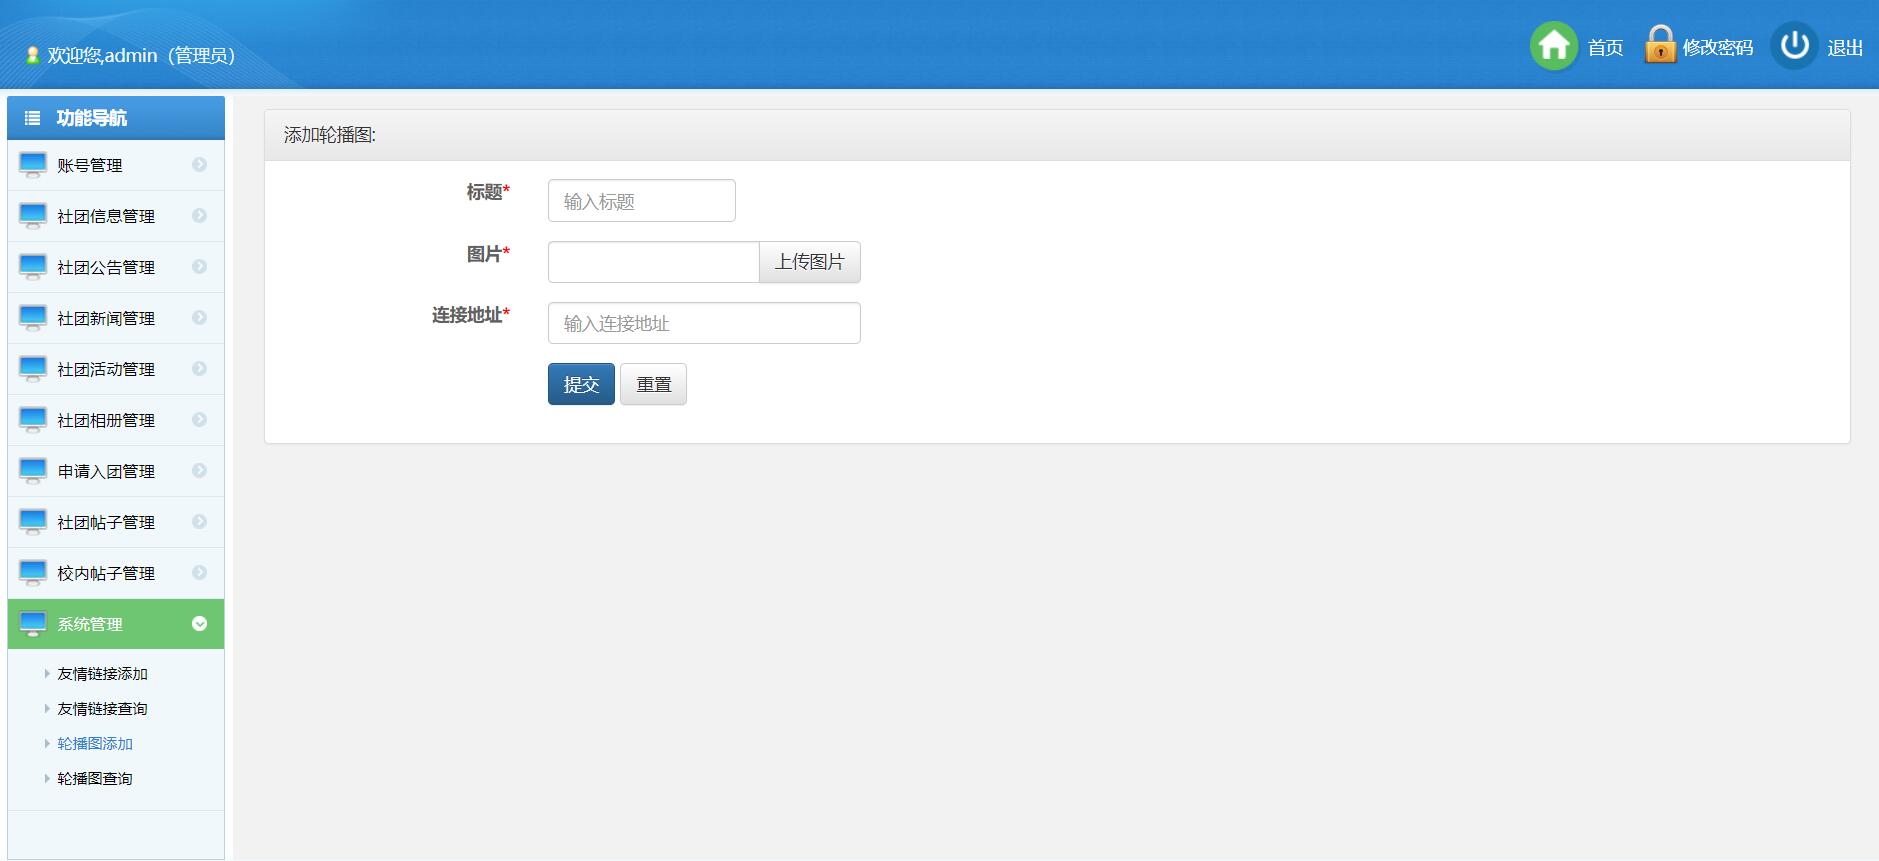The height and width of the screenshot is (861, 1879).
Task: Expand 社团新闻管理 with its arrow
Action: (x=199, y=318)
